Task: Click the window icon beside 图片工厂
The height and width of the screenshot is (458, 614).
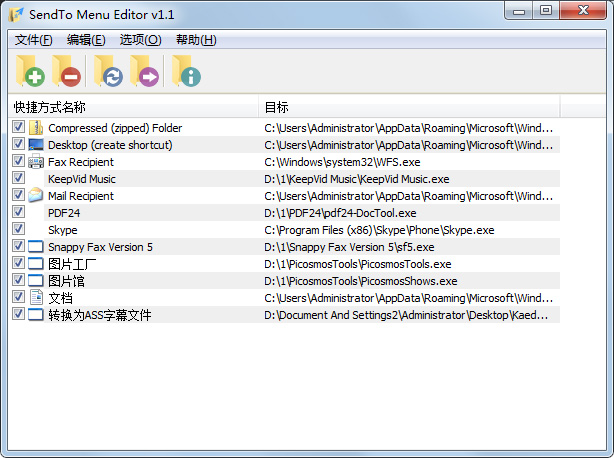Action: [36, 263]
